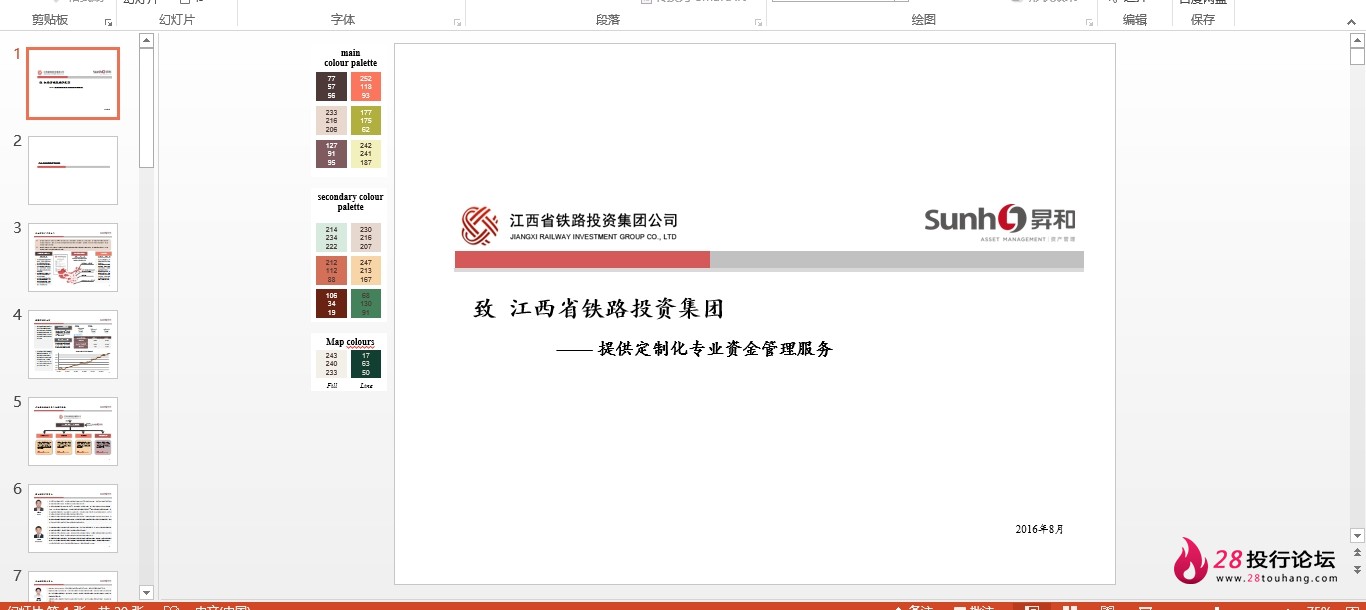
Task: Click the 243 240 233 map Fill swatch
Action: point(331,364)
